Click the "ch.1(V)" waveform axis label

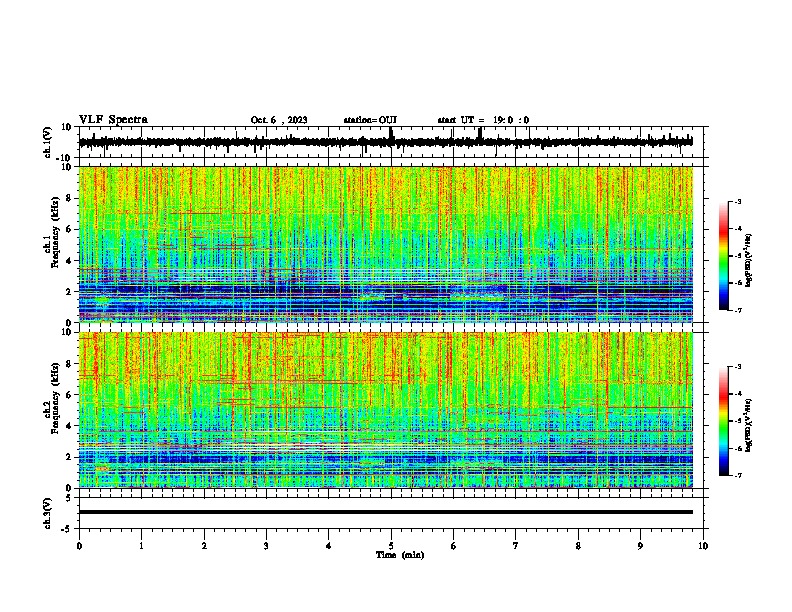point(48,142)
